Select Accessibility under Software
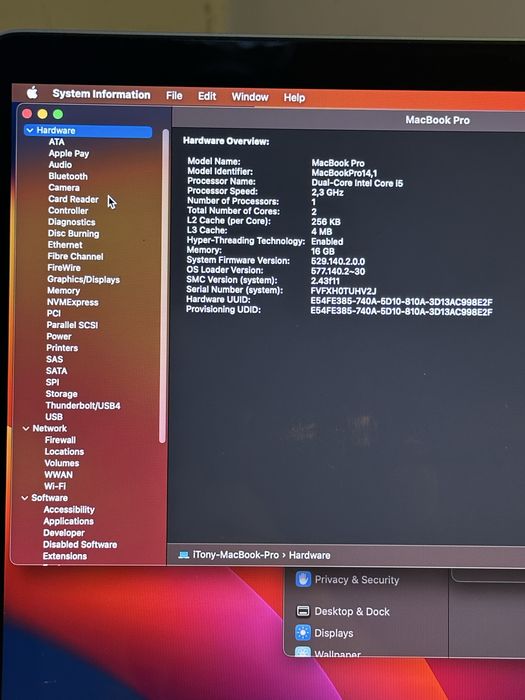 [69, 509]
